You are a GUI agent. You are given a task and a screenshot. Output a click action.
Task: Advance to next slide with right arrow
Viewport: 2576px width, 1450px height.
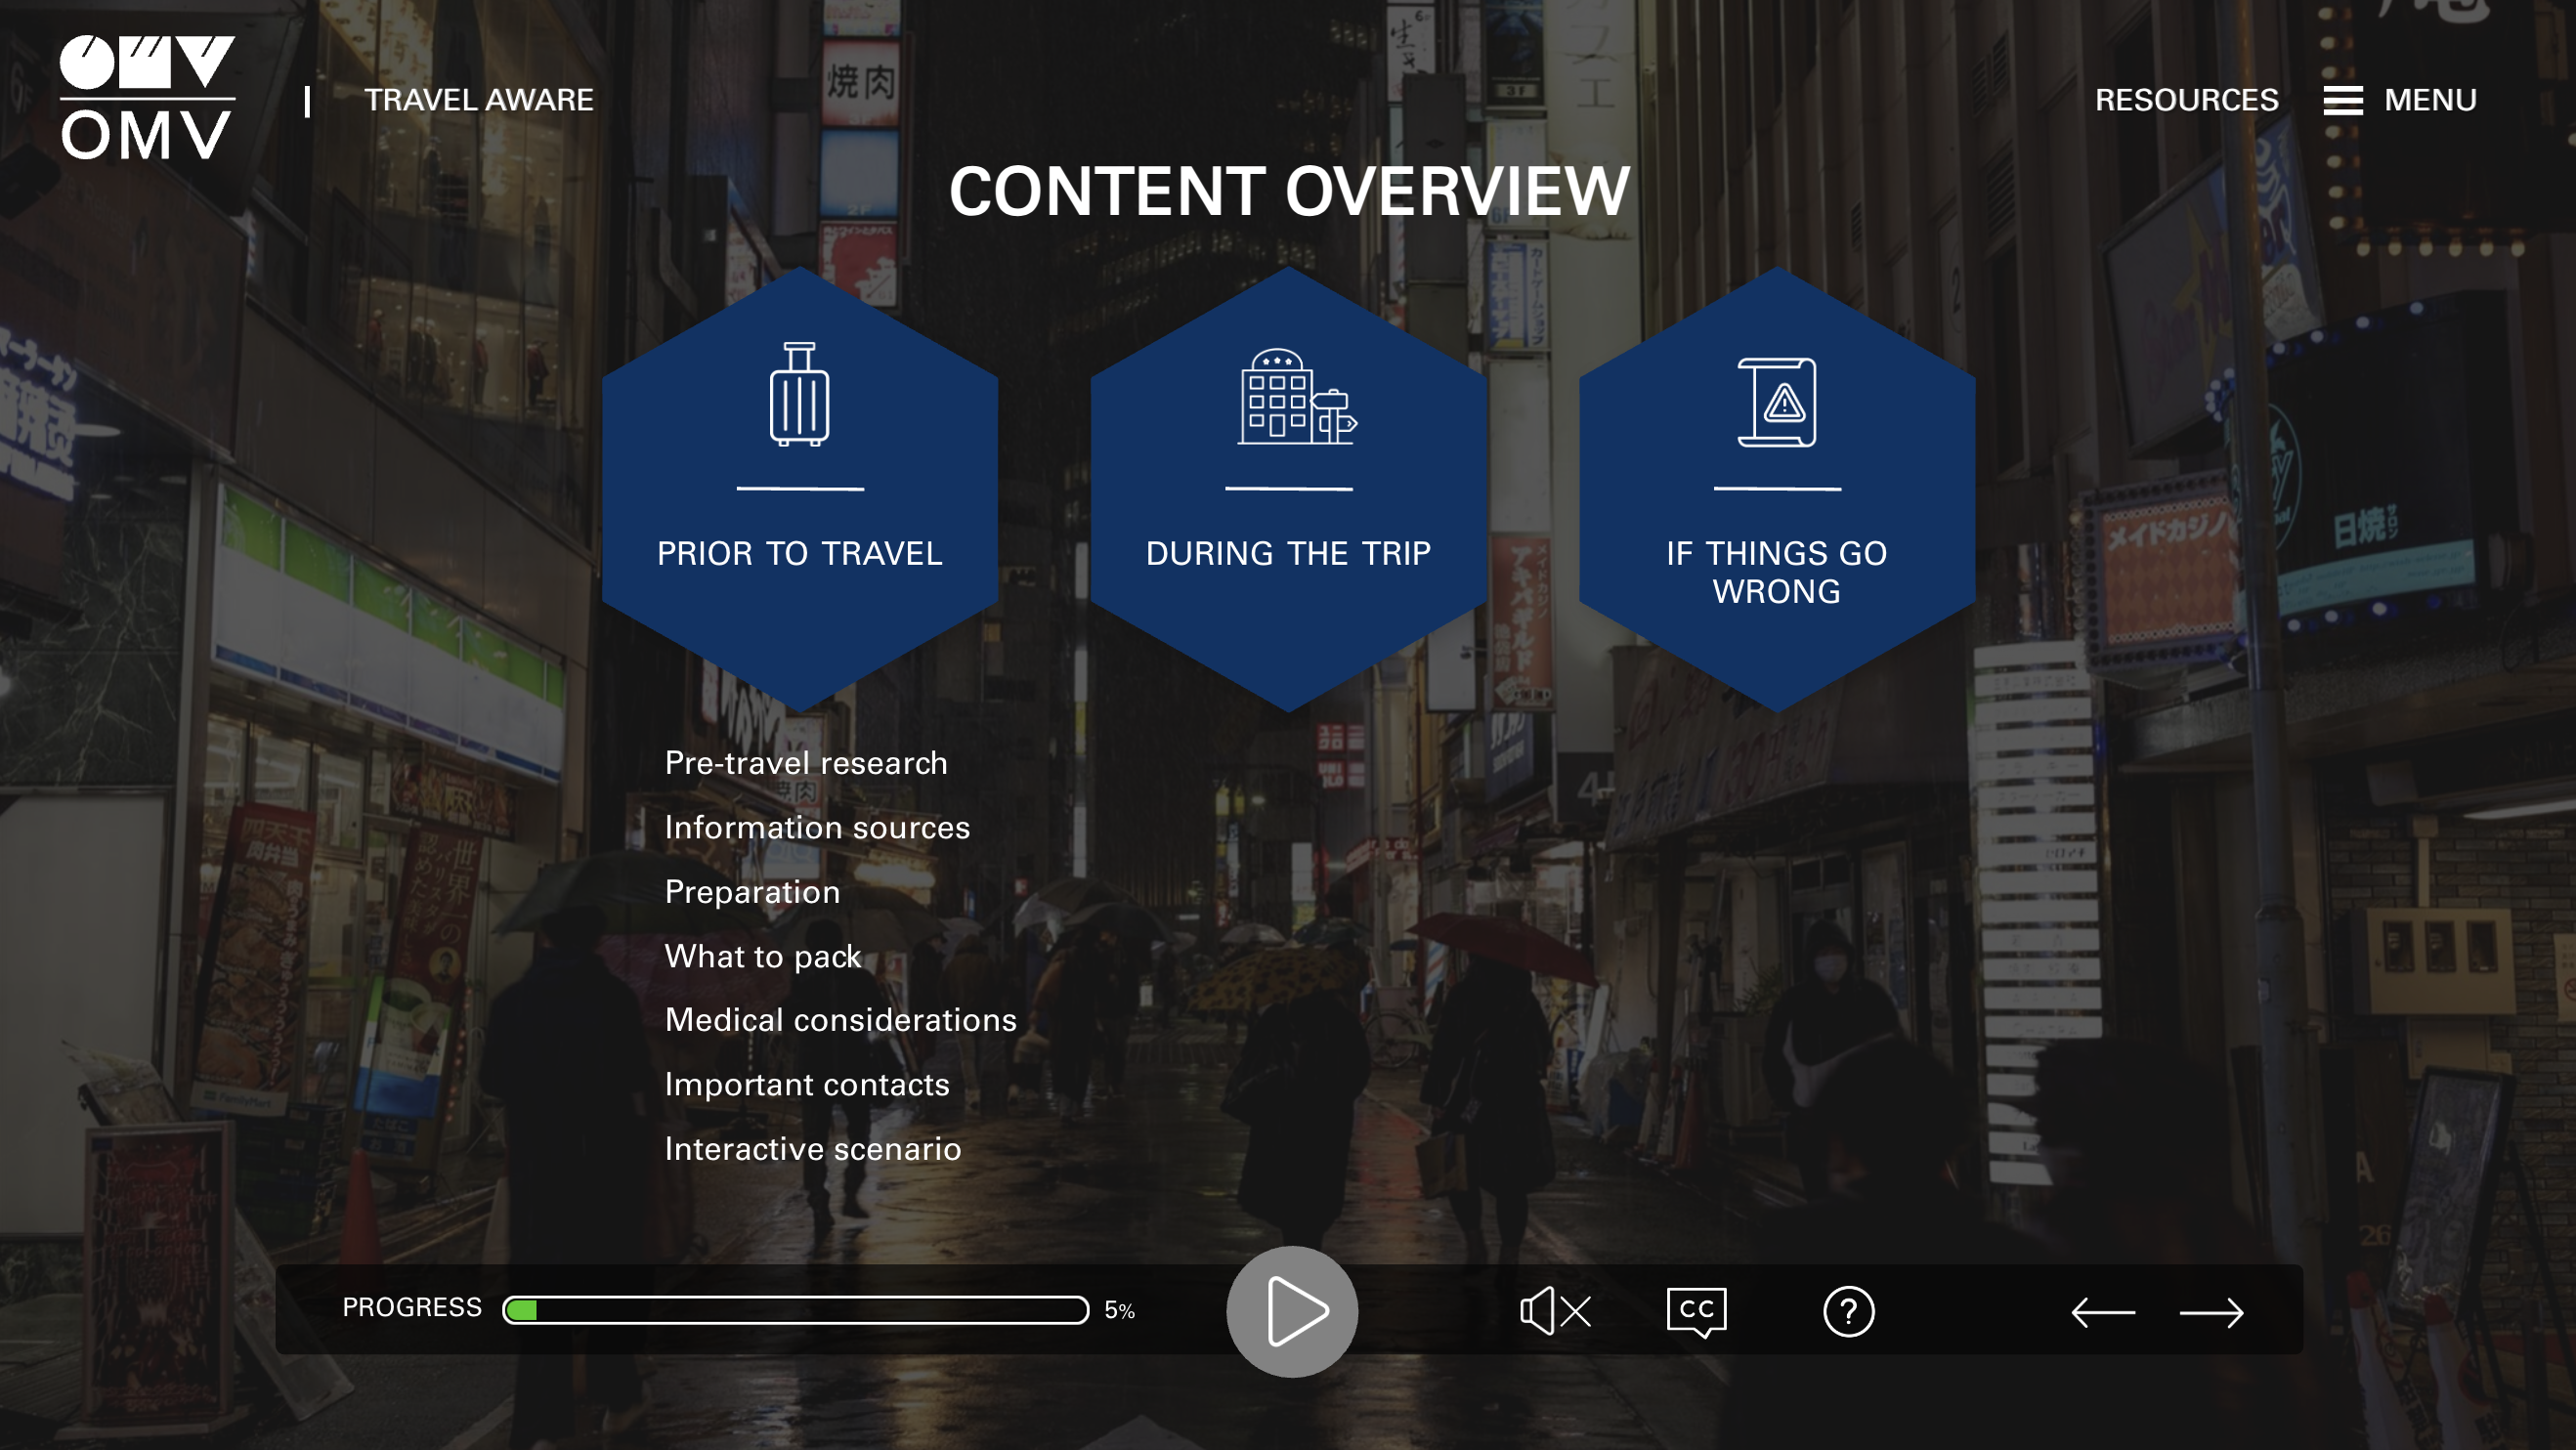tap(2211, 1312)
